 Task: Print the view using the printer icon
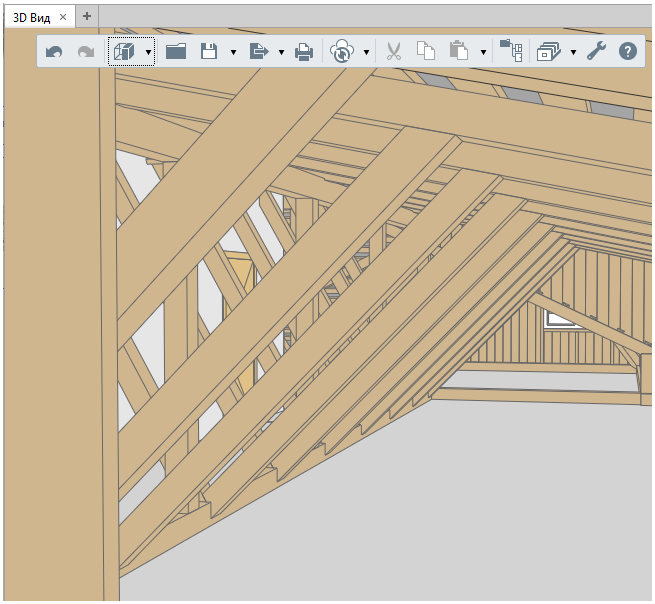304,52
